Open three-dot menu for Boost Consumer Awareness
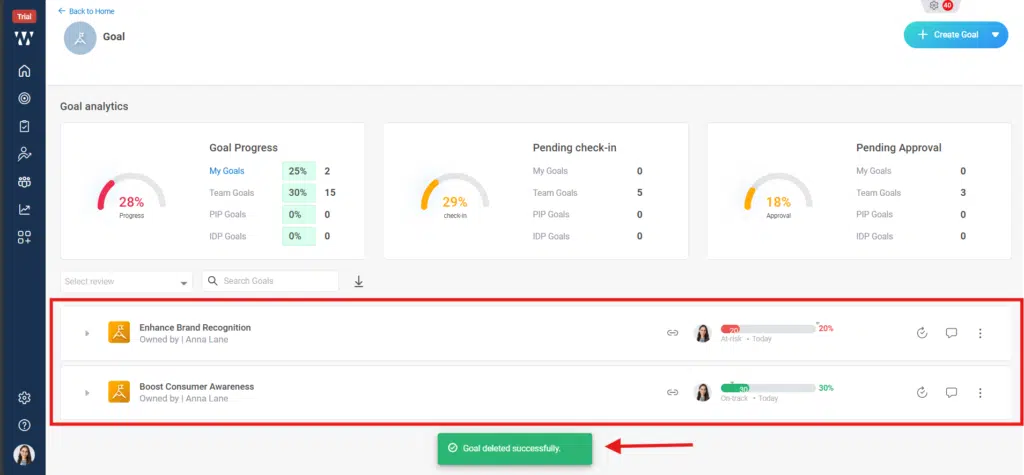This screenshot has width=1024, height=475. pos(980,392)
